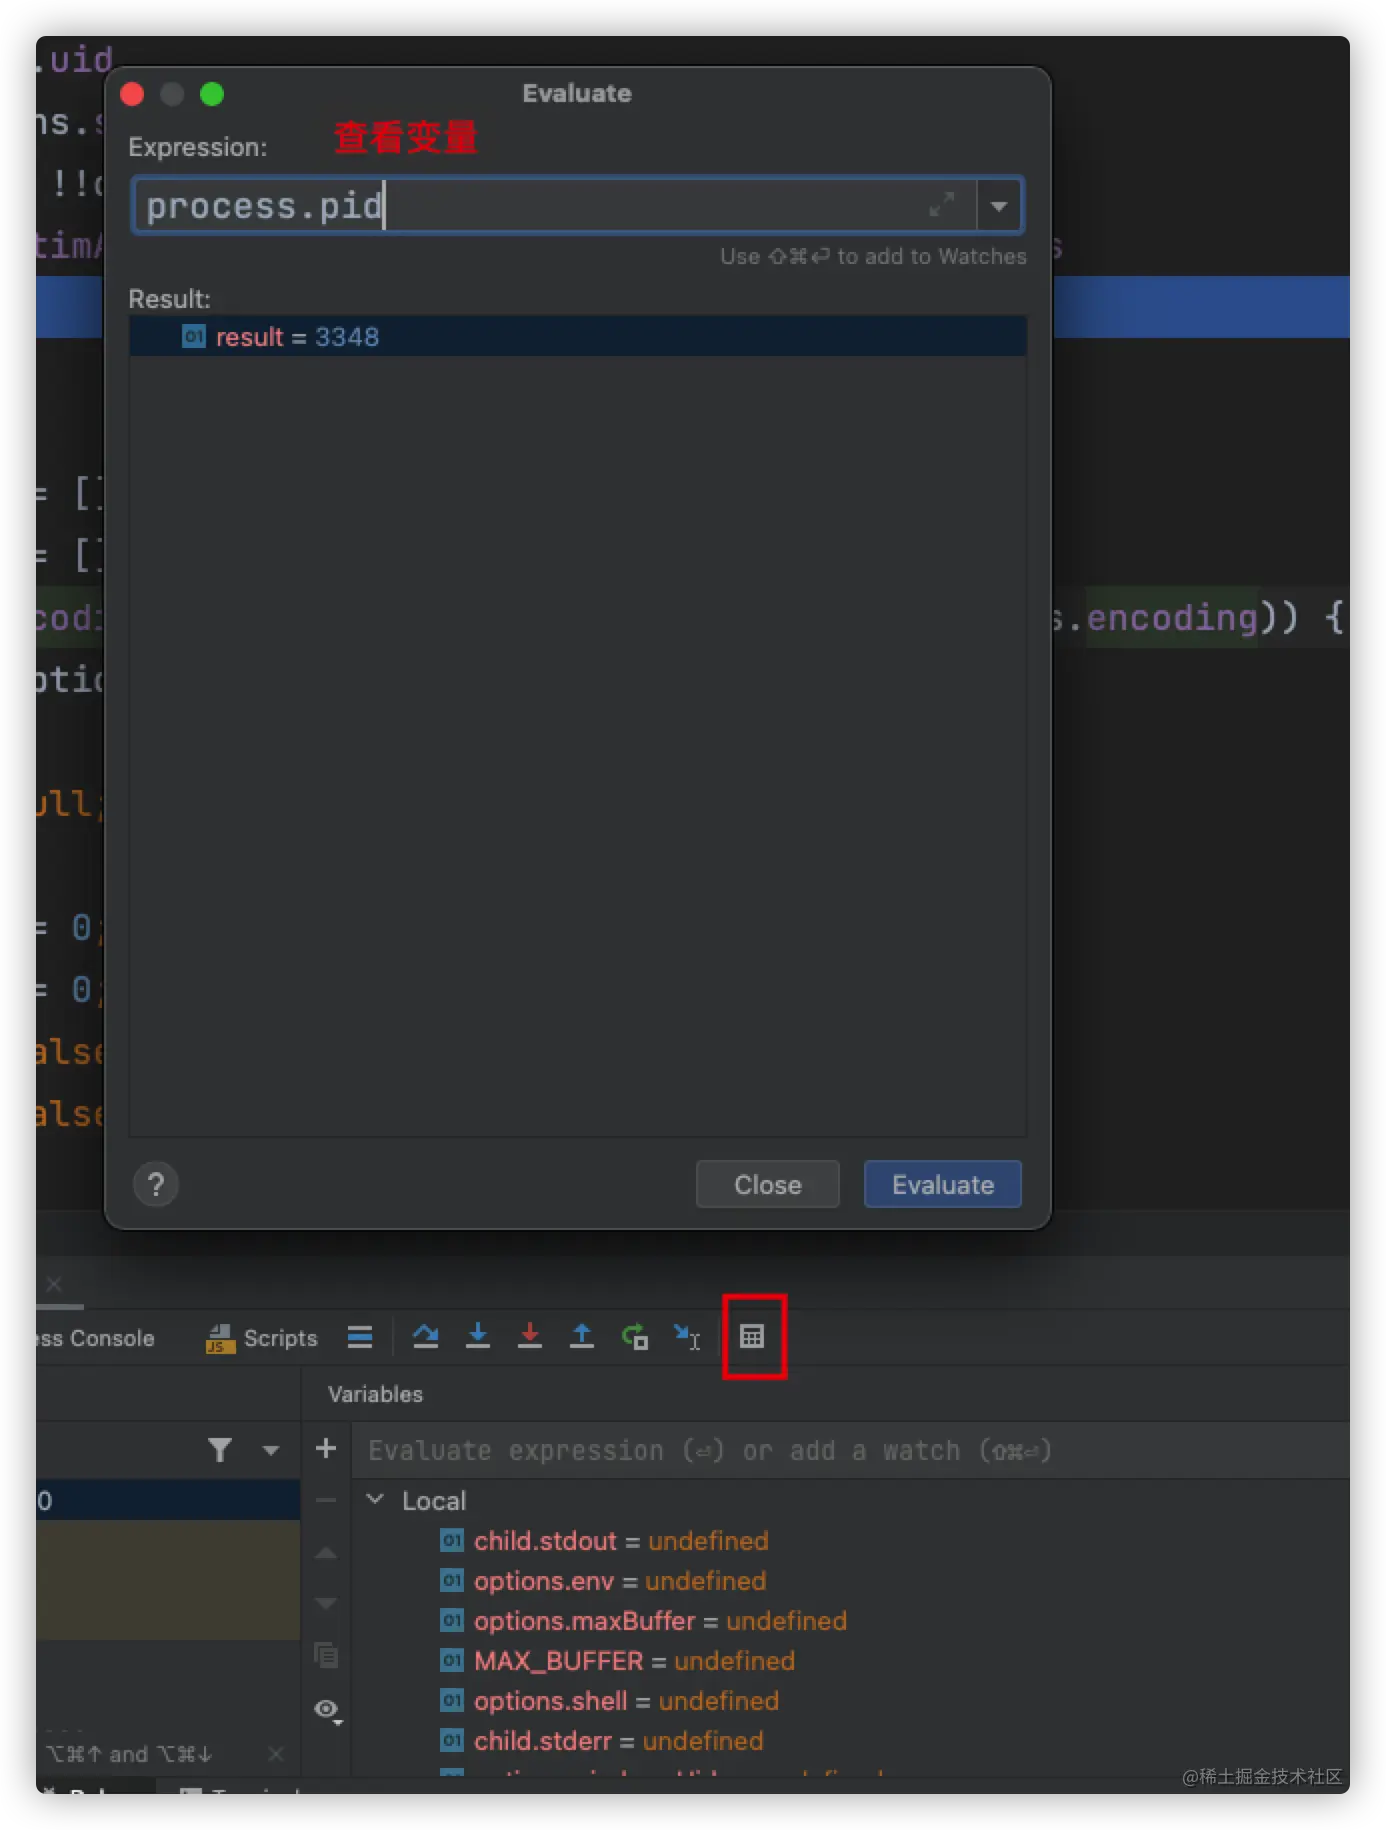Click the Scripts tab icon
The width and height of the screenshot is (1386, 1830).
click(220, 1338)
